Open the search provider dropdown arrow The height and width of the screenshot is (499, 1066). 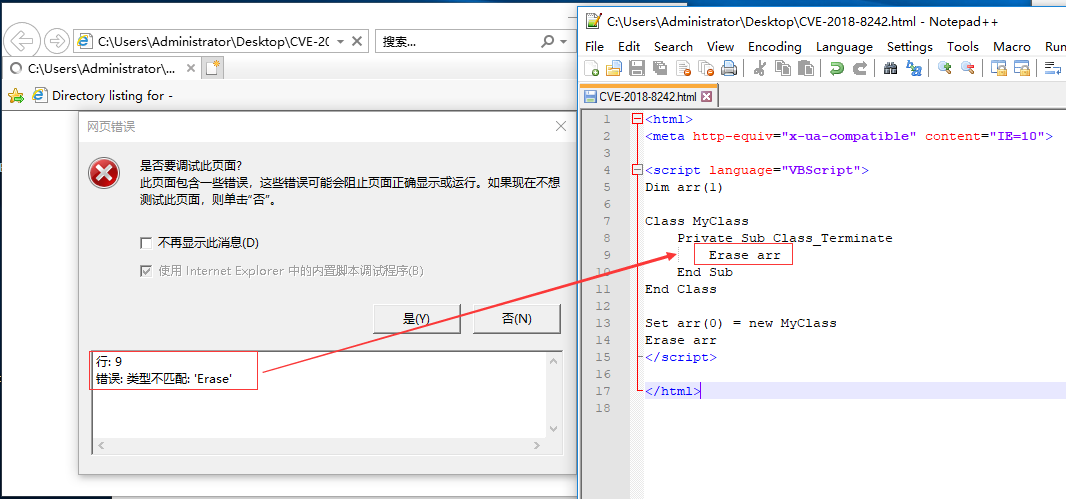[563, 42]
